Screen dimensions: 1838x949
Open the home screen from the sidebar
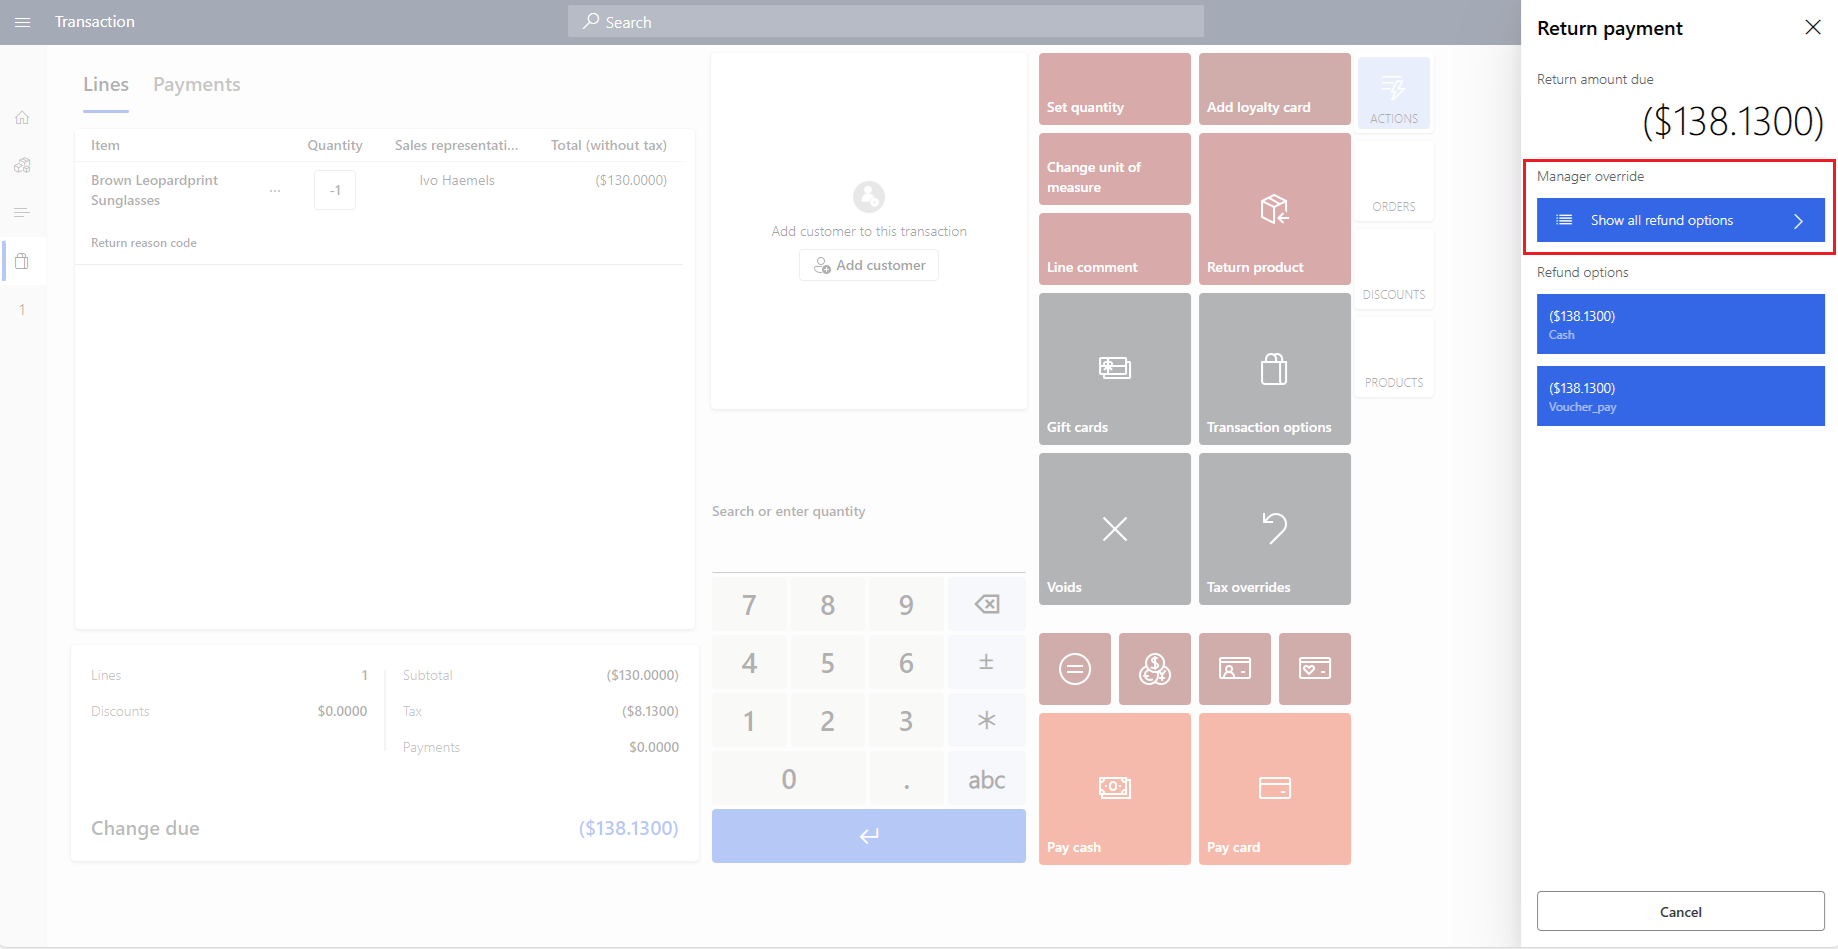click(22, 117)
